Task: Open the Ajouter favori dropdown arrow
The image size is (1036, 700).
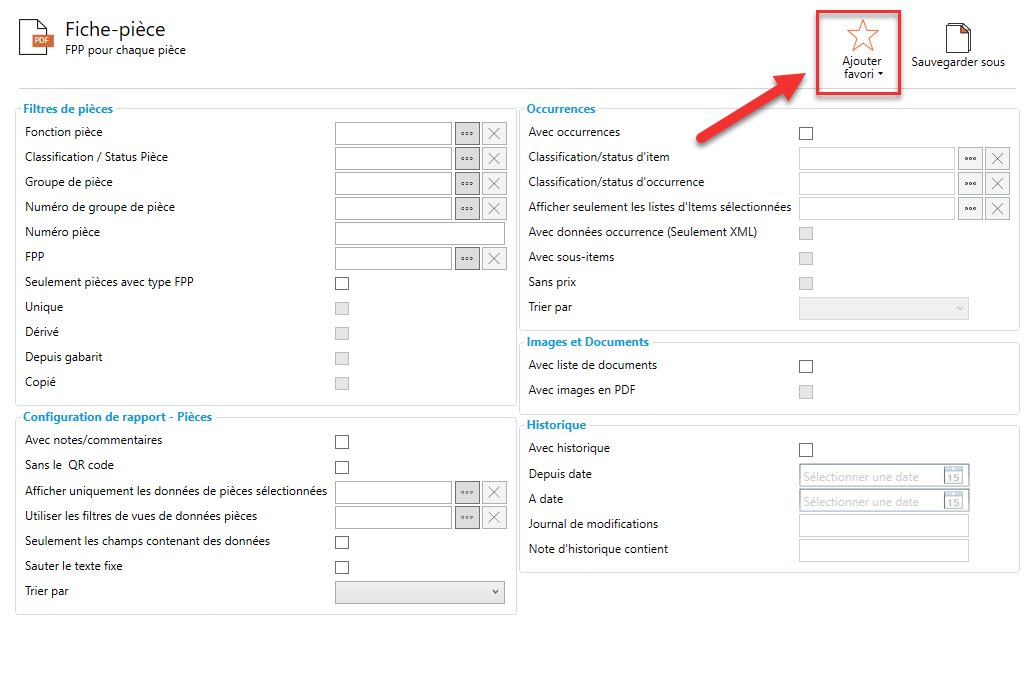Action: click(880, 75)
